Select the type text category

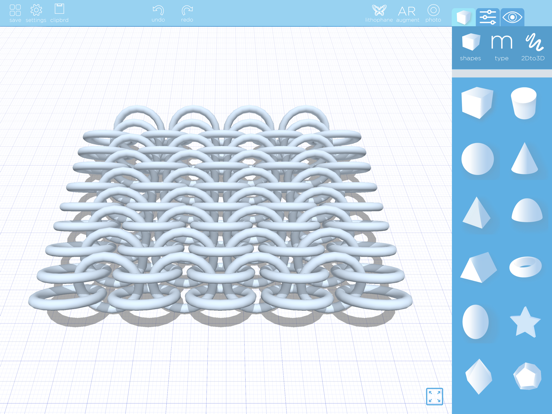coord(502,47)
